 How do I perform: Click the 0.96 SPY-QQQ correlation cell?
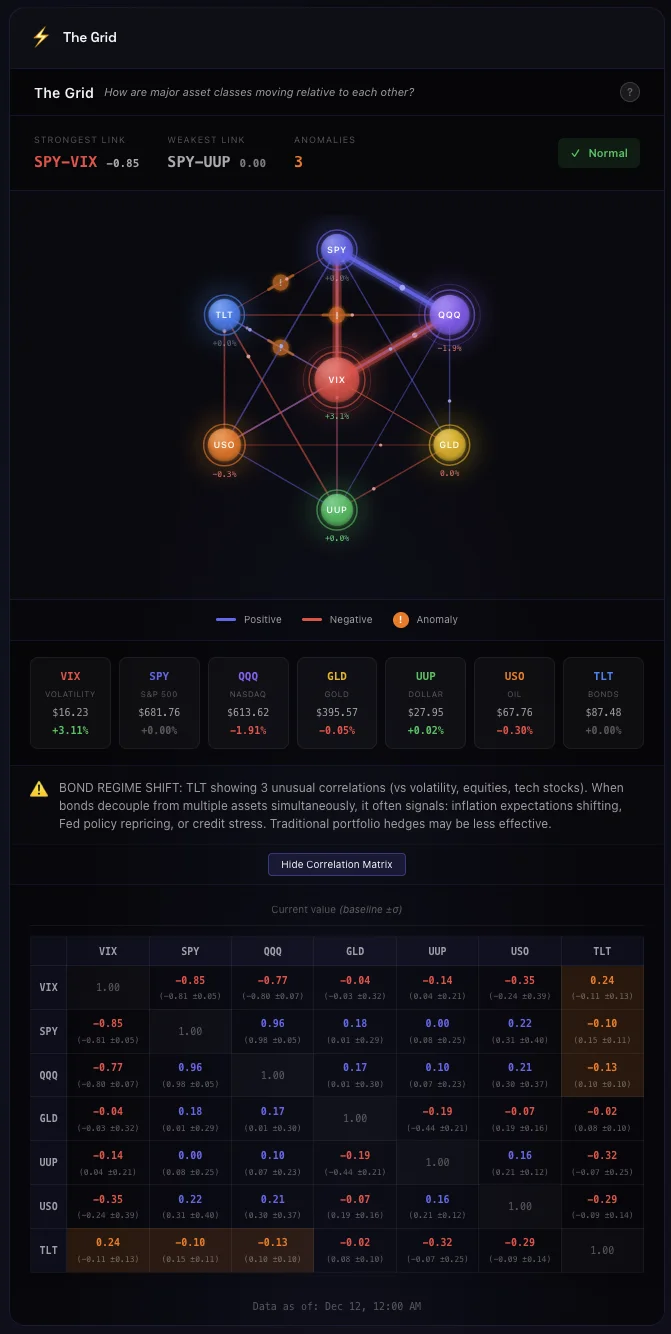click(x=272, y=1030)
